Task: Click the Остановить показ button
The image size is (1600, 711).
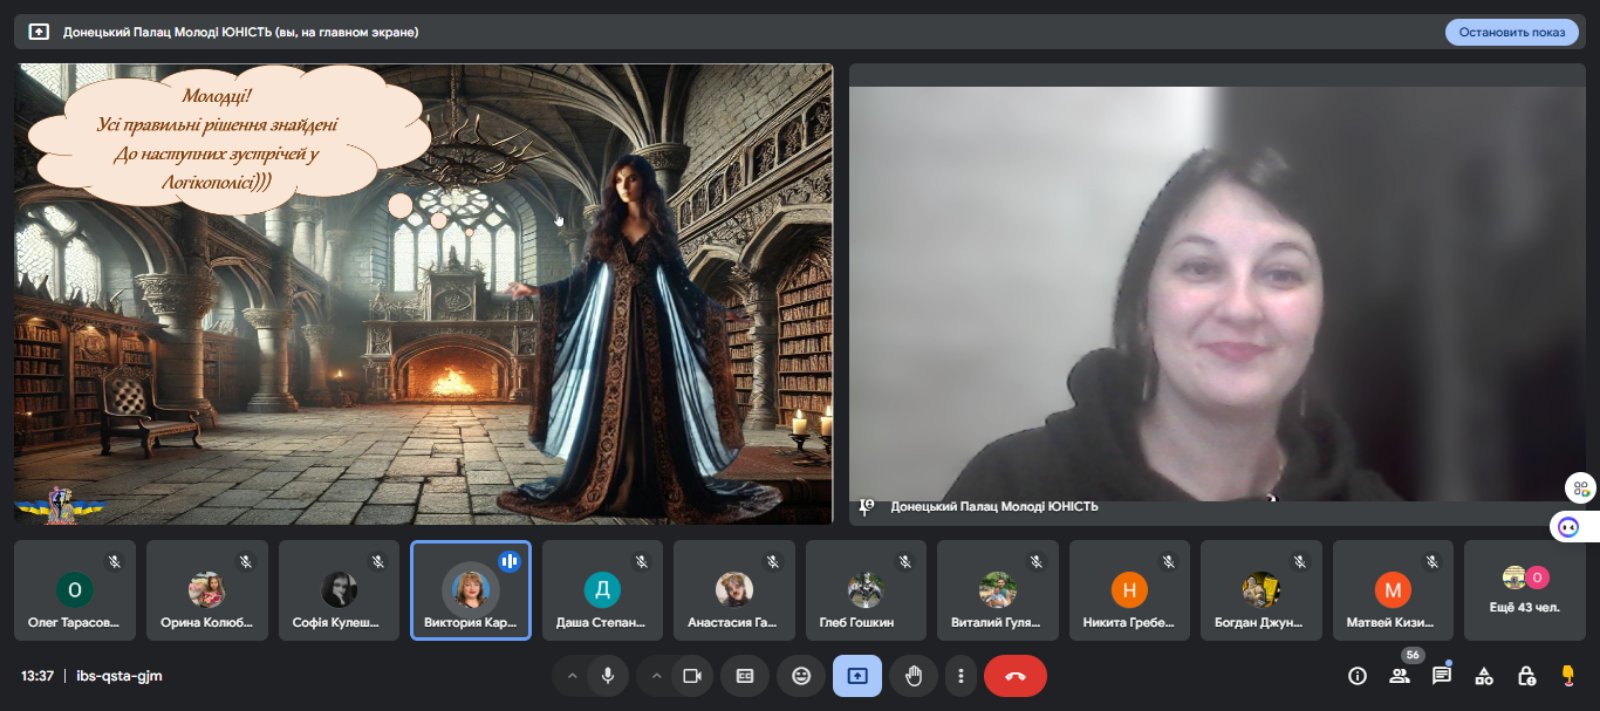Action: point(1512,32)
